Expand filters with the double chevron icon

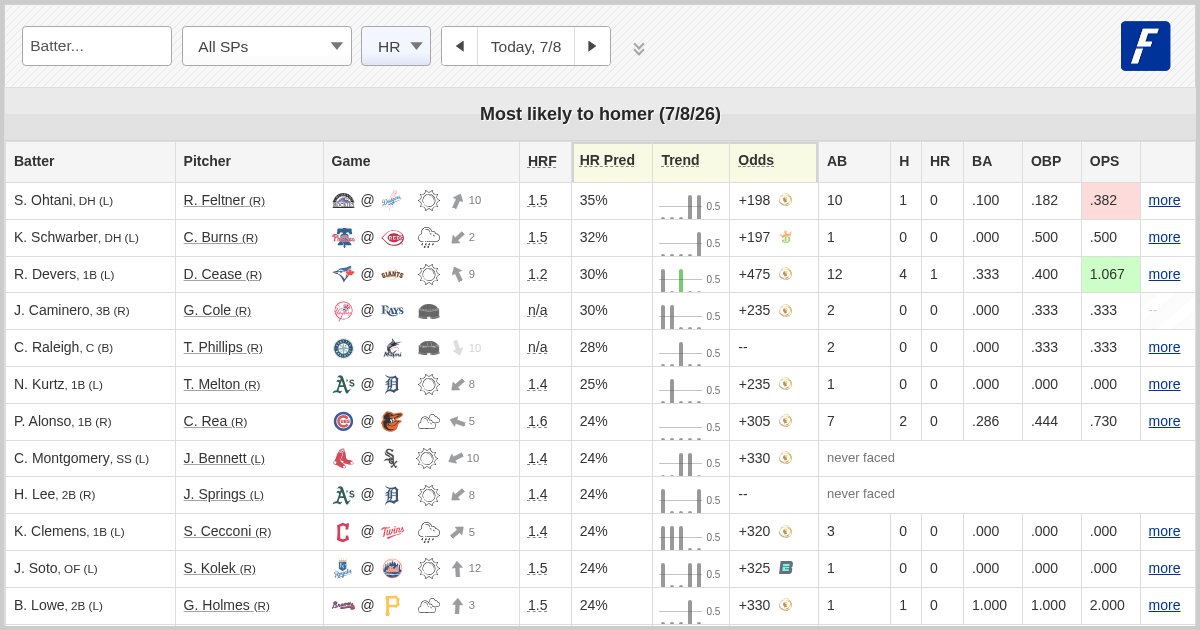tap(639, 48)
